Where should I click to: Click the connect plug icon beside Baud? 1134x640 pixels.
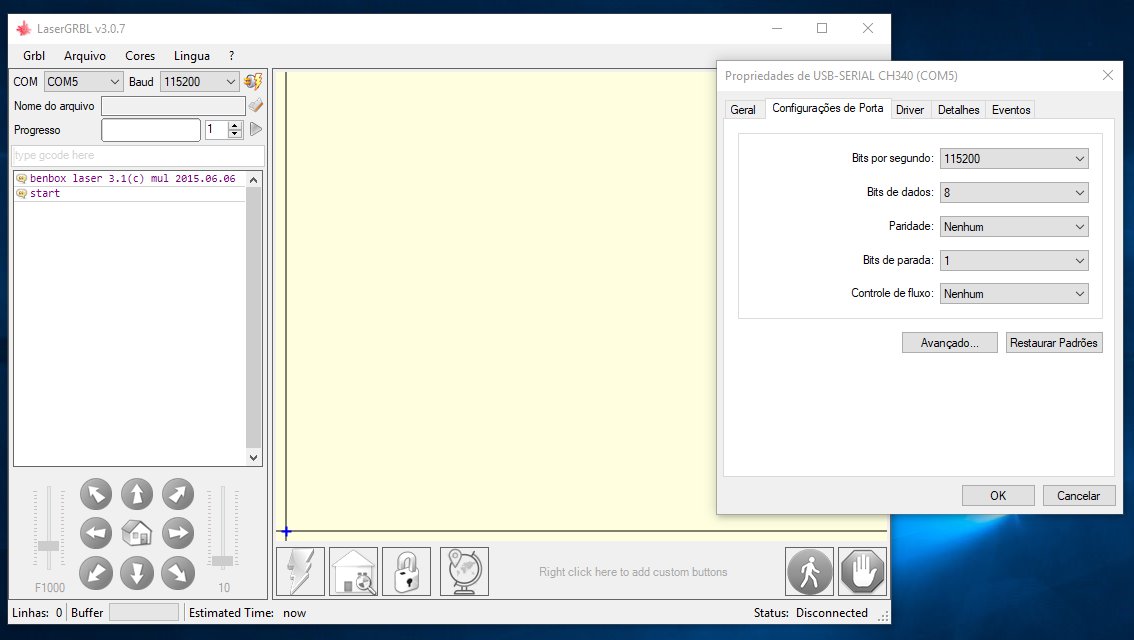click(x=253, y=82)
